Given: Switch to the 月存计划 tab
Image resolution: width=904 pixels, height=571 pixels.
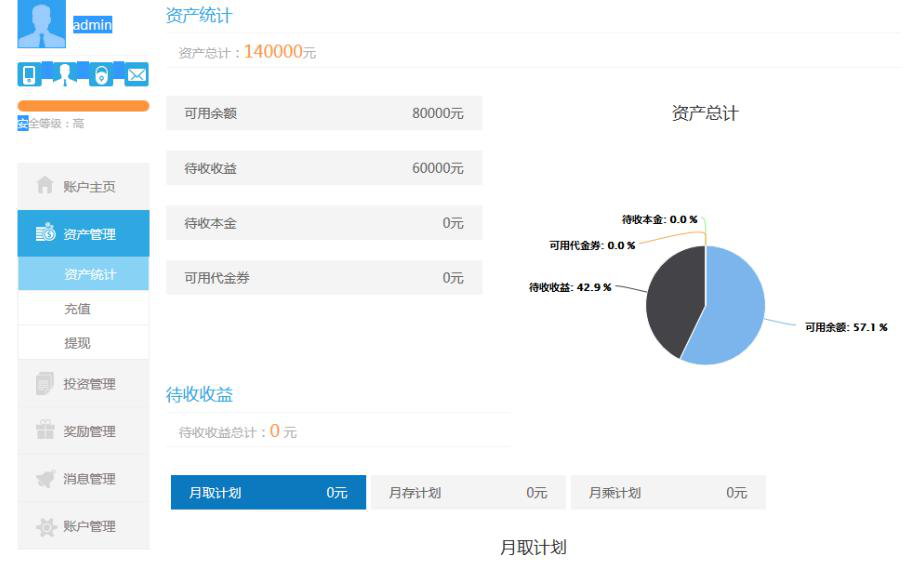Looking at the screenshot, I should 466,493.
